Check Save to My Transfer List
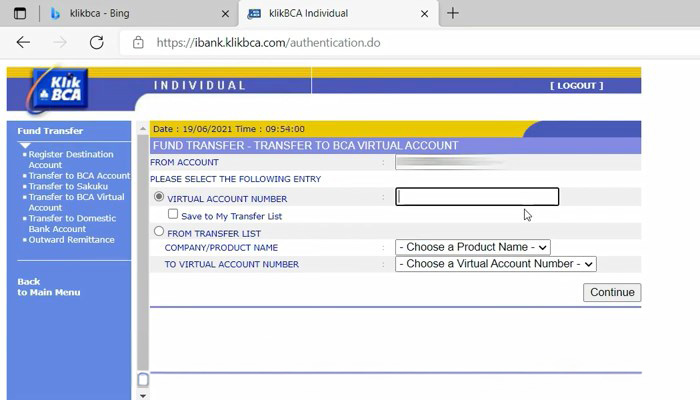The height and width of the screenshot is (400, 700). click(173, 214)
